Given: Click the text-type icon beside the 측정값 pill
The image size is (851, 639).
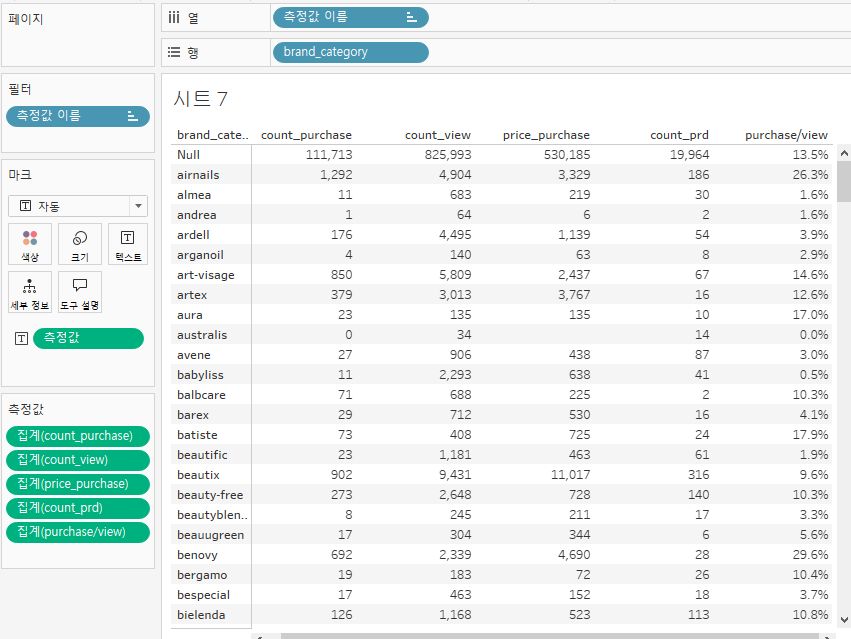Looking at the screenshot, I should 21,339.
